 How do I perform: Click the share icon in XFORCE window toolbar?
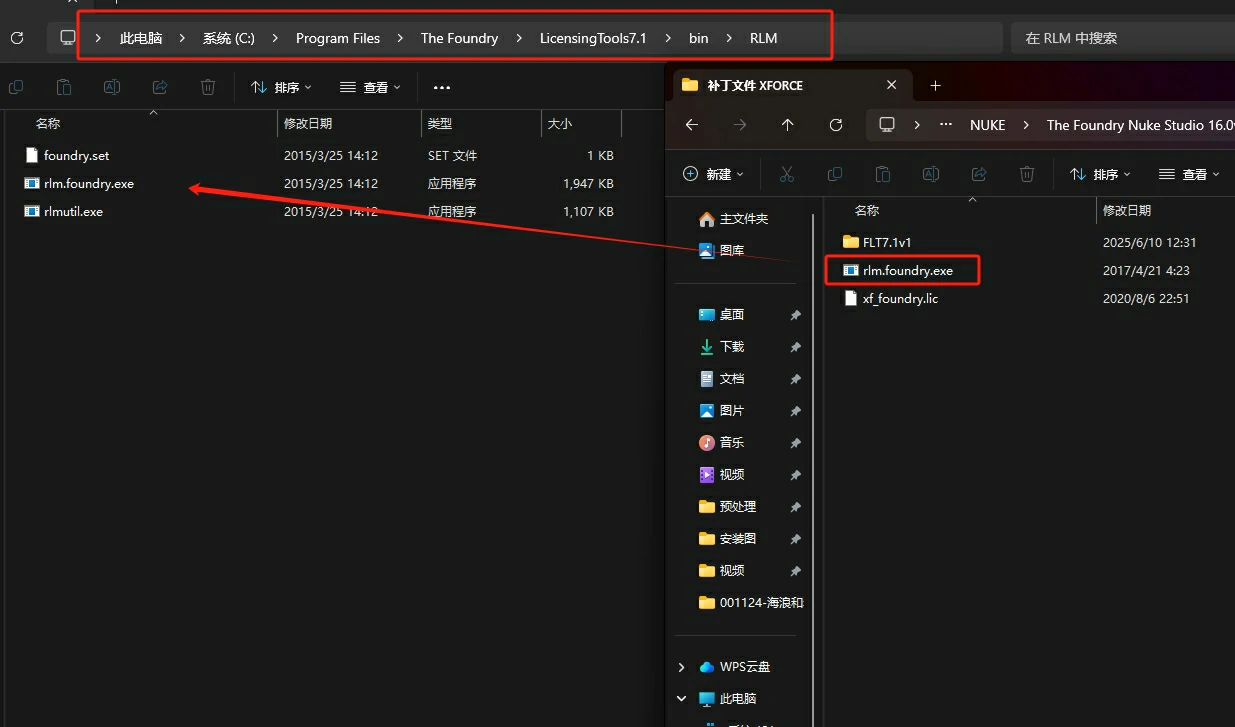979,174
